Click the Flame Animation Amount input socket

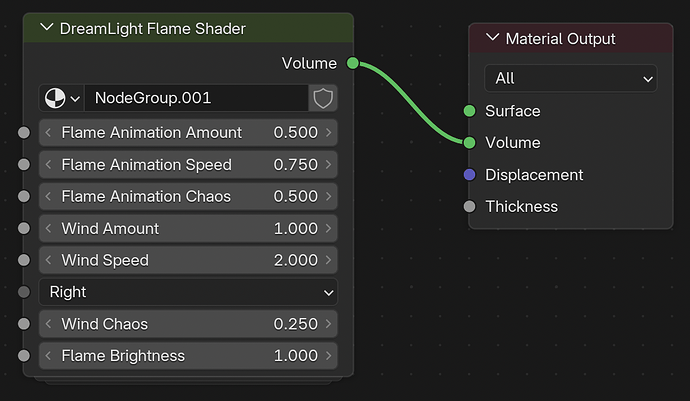pos(24,132)
